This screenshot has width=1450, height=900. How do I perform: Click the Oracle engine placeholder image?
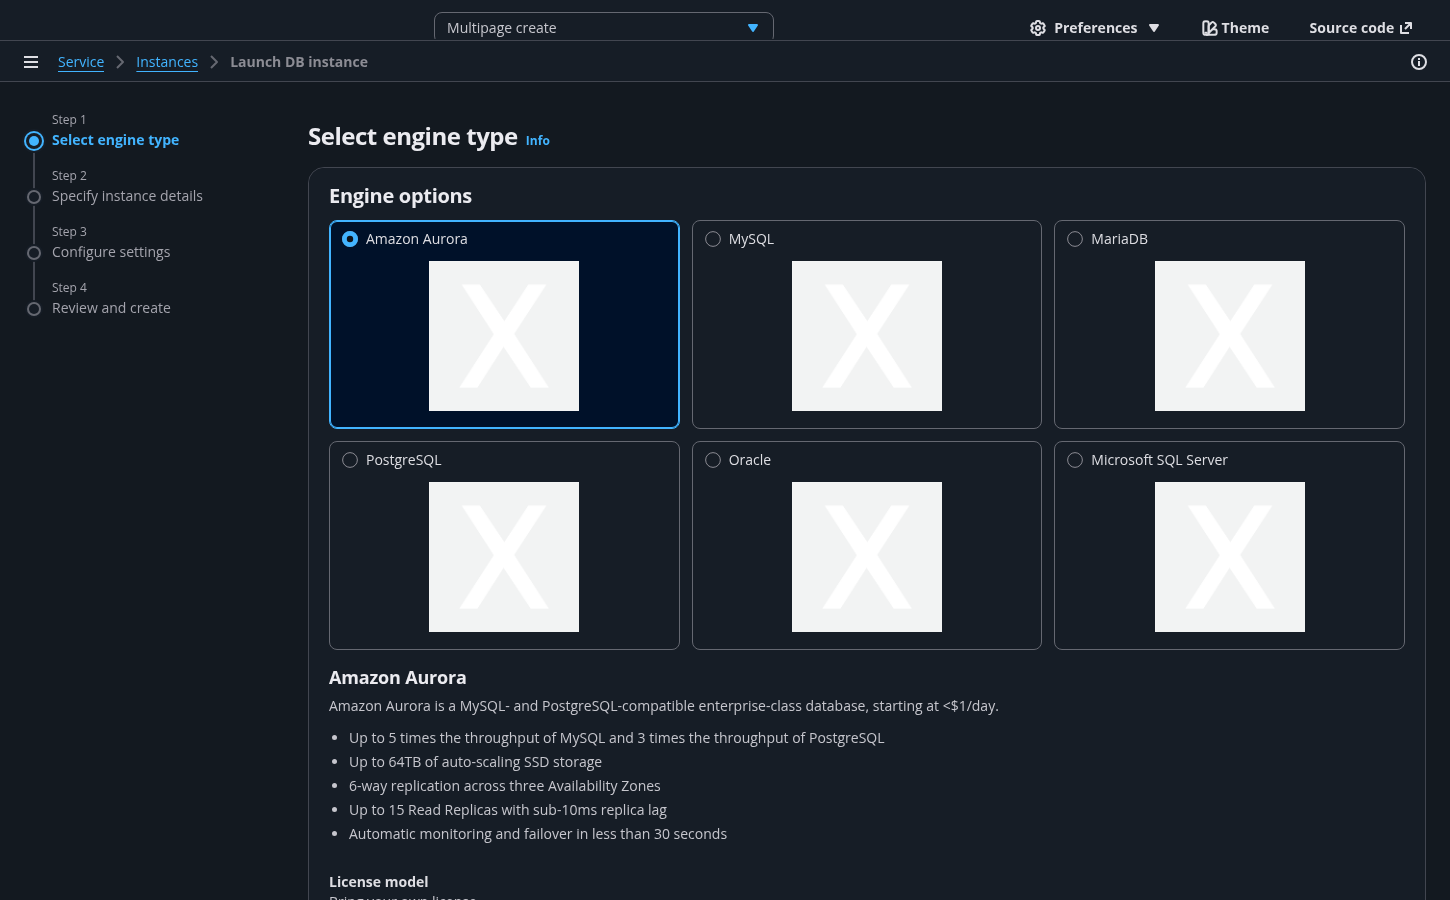click(x=866, y=557)
